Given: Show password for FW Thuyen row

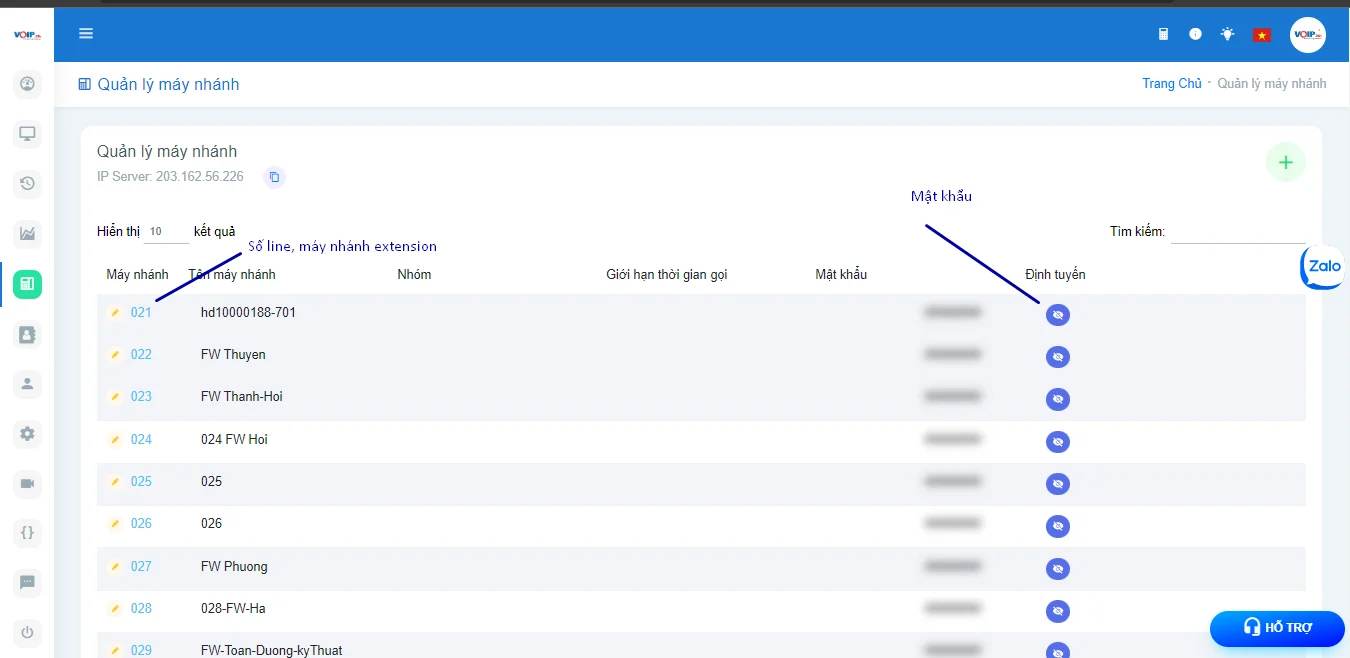Looking at the screenshot, I should [x=1058, y=357].
